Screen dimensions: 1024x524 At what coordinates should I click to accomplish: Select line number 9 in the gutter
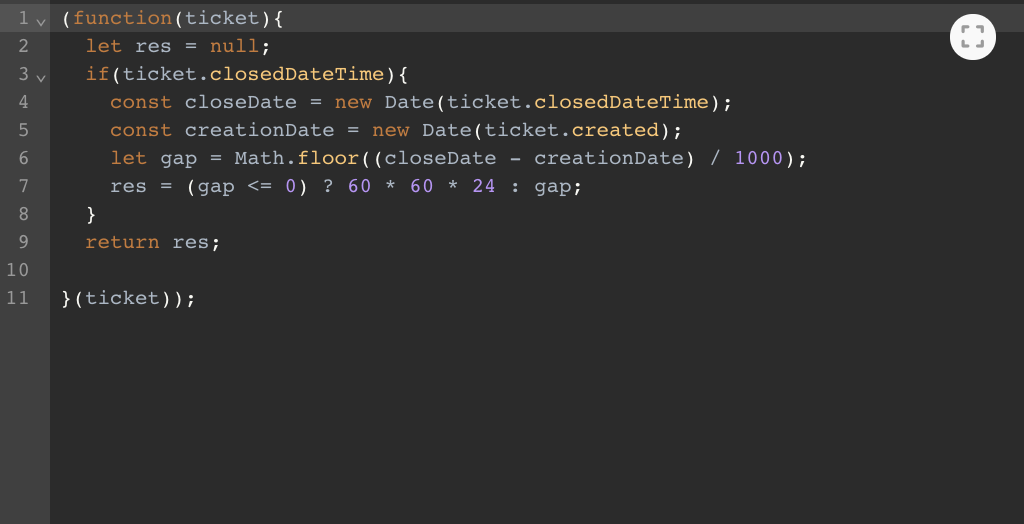click(x=24, y=242)
